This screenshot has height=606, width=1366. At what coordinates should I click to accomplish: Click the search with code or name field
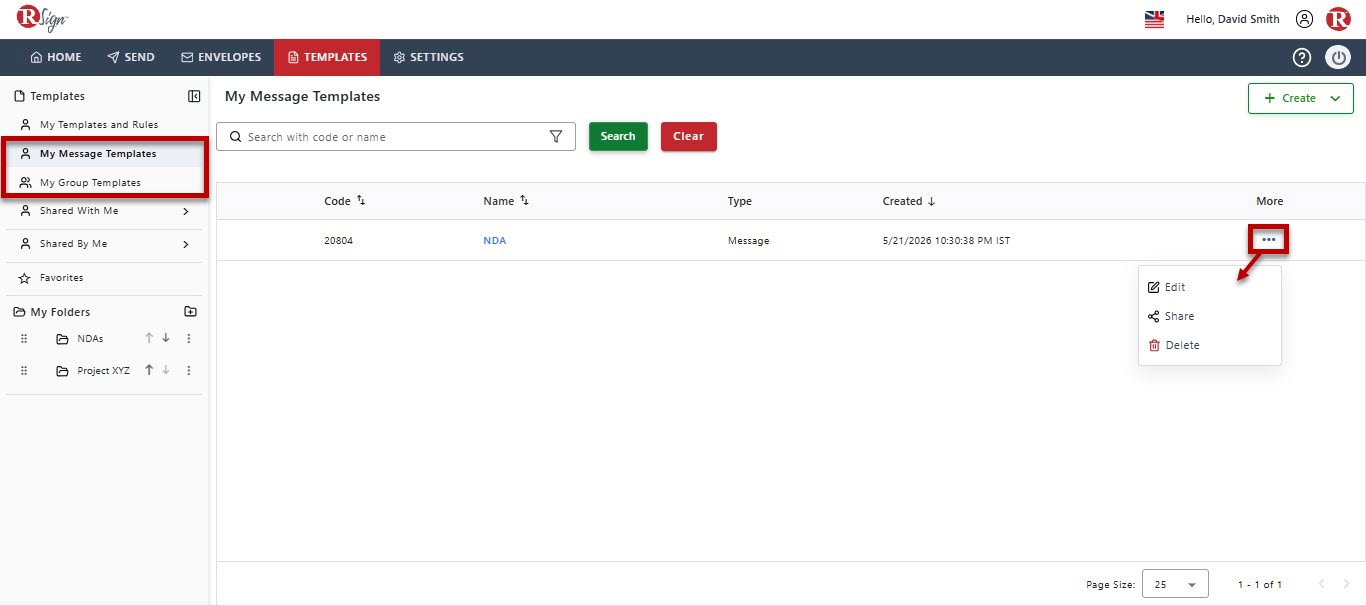(396, 137)
